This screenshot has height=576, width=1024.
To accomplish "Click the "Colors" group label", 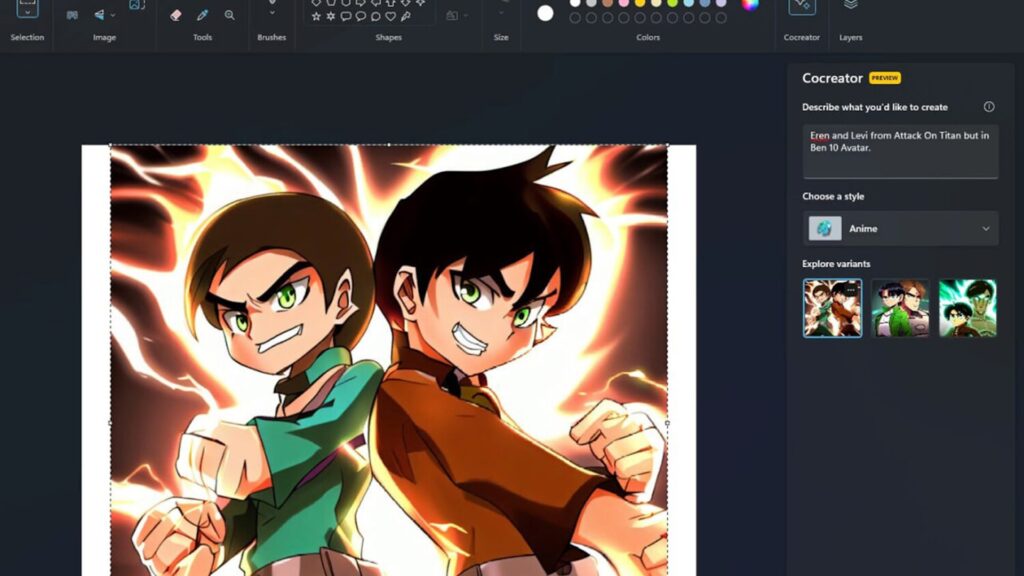I will tap(648, 37).
